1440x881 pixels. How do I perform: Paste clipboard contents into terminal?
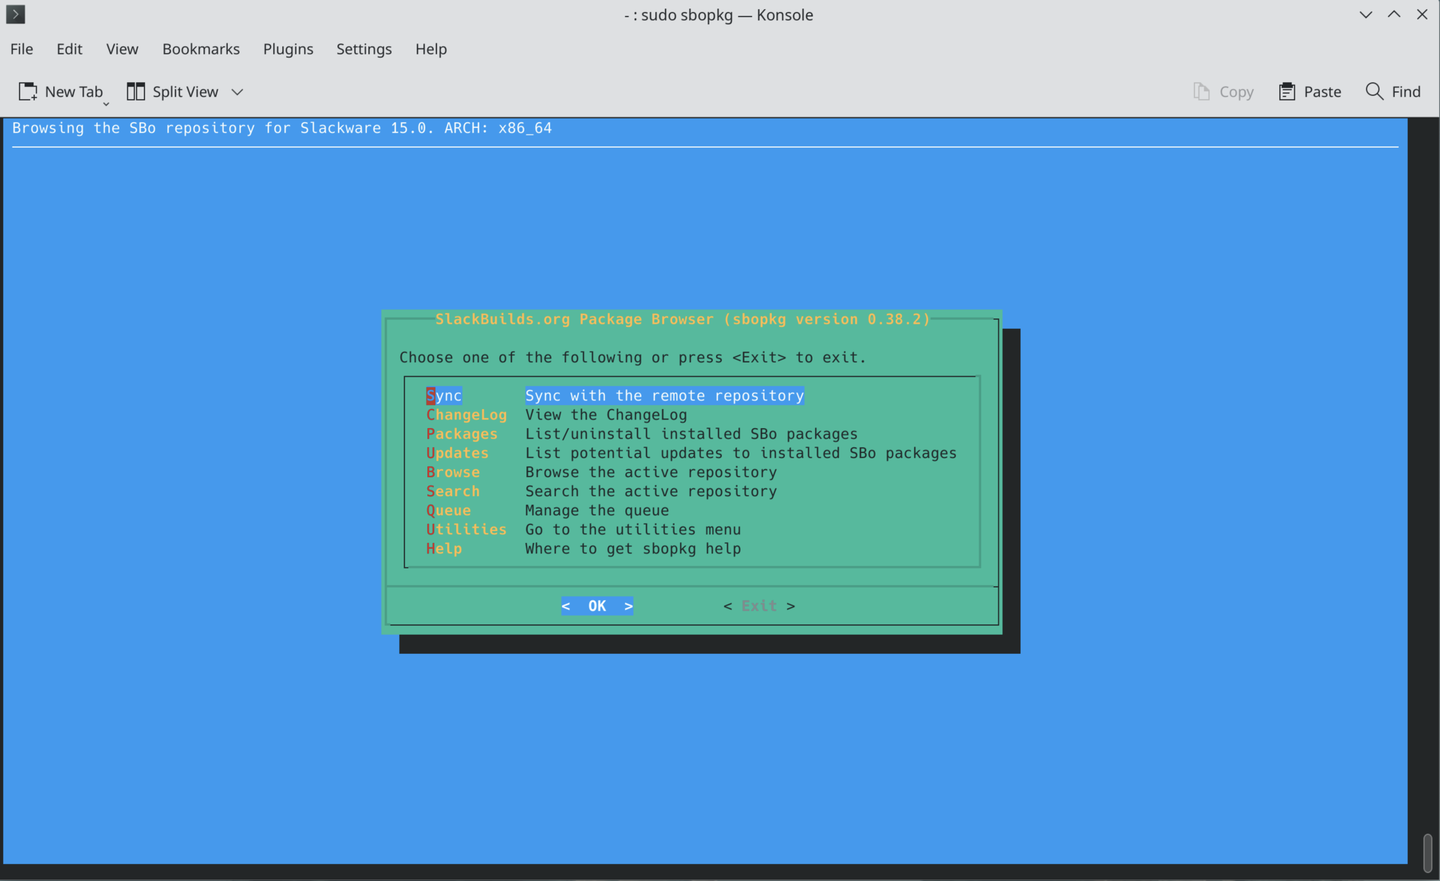tap(1310, 91)
